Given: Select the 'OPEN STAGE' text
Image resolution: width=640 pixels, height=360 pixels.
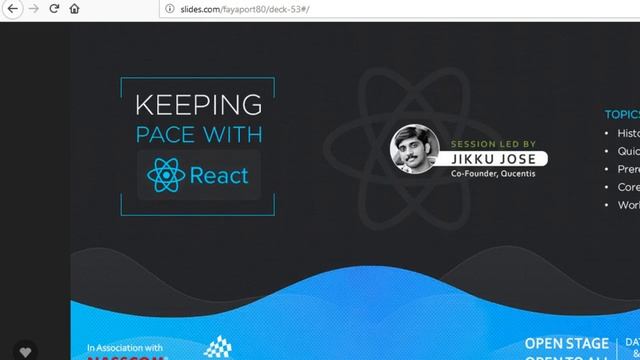Looking at the screenshot, I should pos(567,344).
